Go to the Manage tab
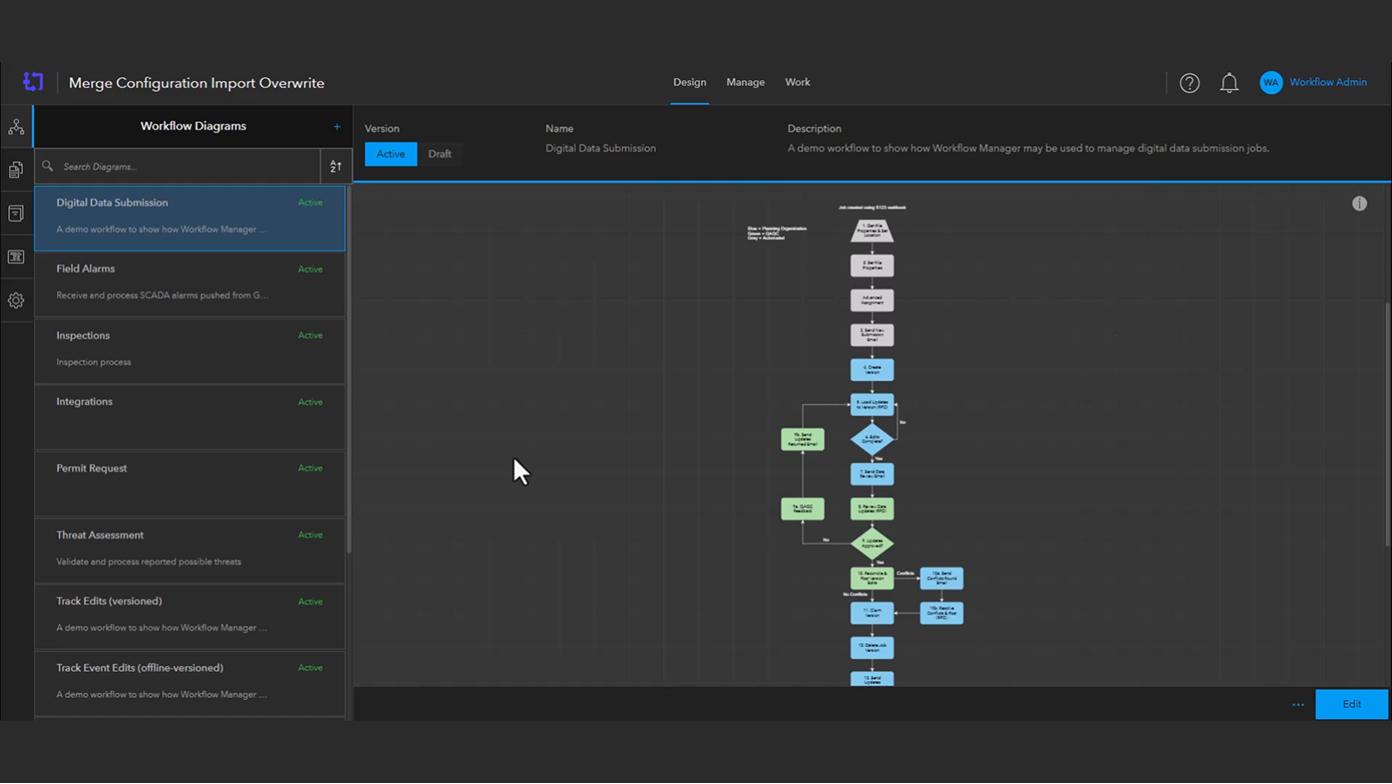The image size is (1392, 784). 745,83
